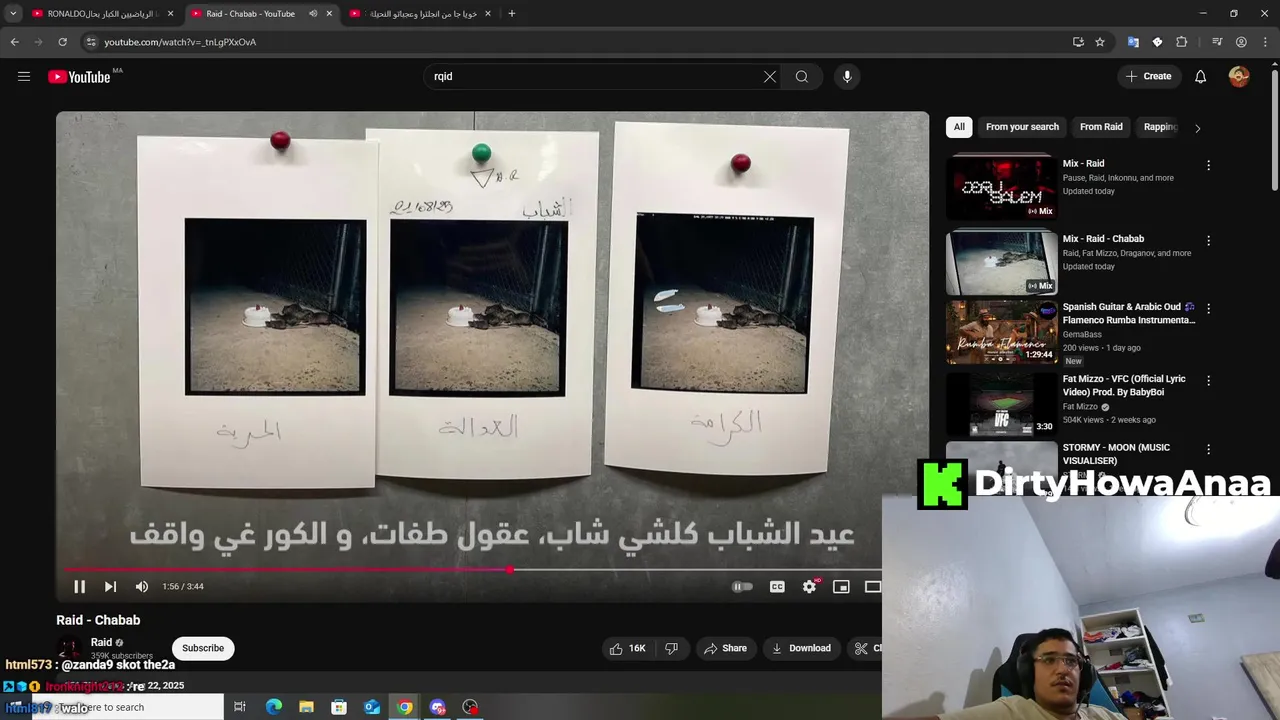Switch to RONALDO browser tab
Image resolution: width=1280 pixels, height=720 pixels.
(102, 14)
